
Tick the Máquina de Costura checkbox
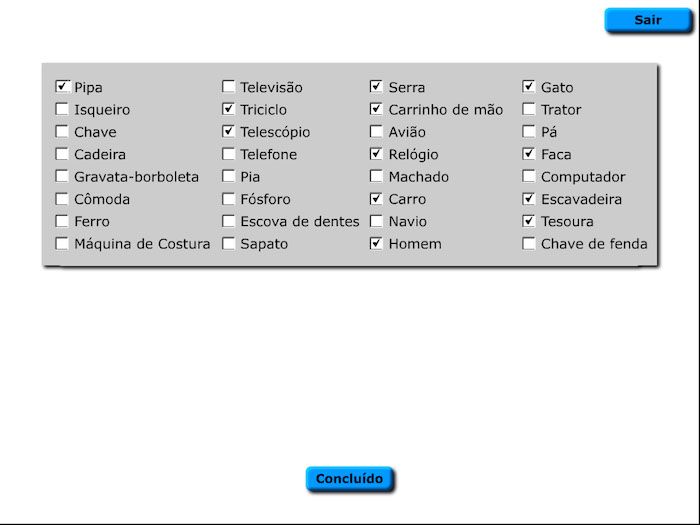tap(62, 243)
